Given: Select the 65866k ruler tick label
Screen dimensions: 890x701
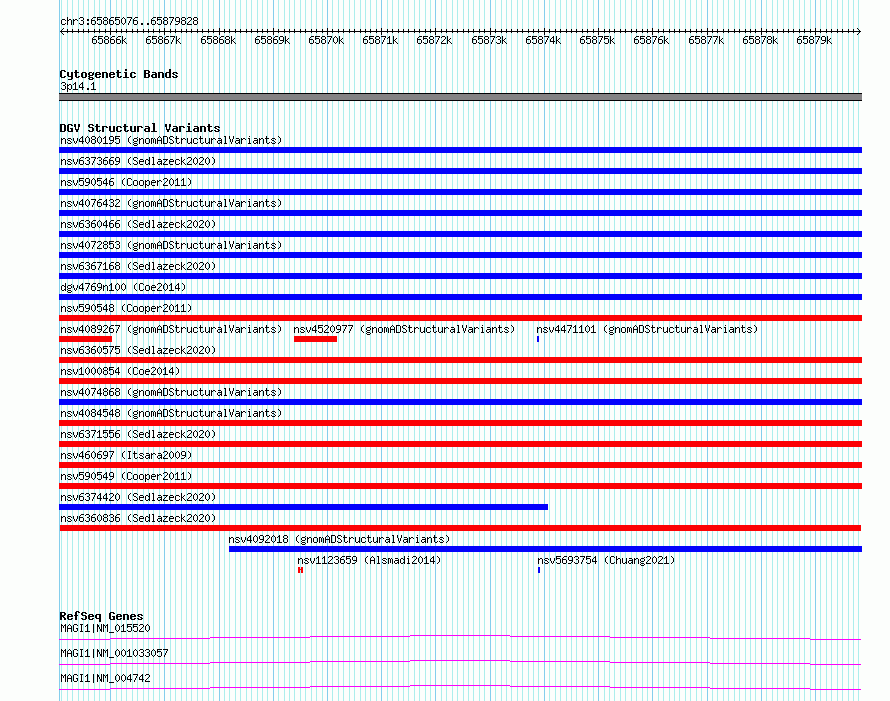Looking at the screenshot, I should pyautogui.click(x=109, y=40).
